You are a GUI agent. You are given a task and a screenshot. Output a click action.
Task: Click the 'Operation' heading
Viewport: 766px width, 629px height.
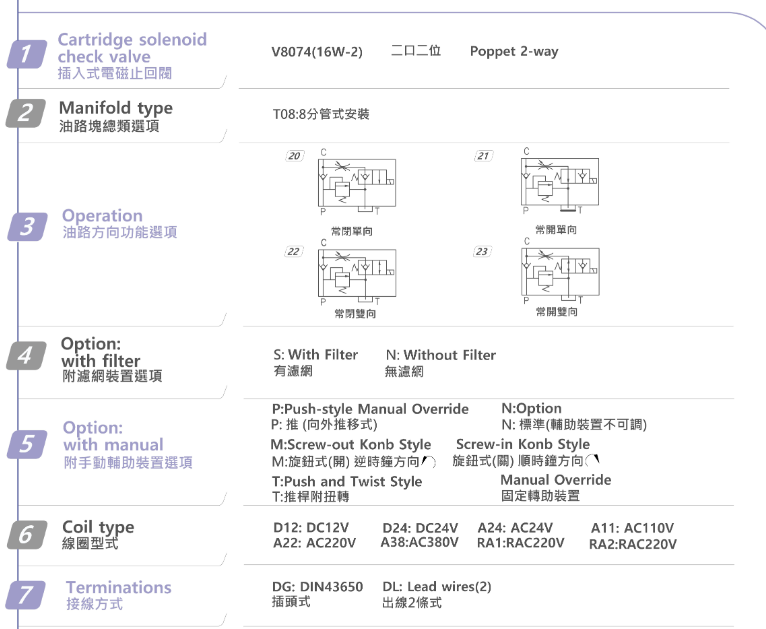click(103, 216)
